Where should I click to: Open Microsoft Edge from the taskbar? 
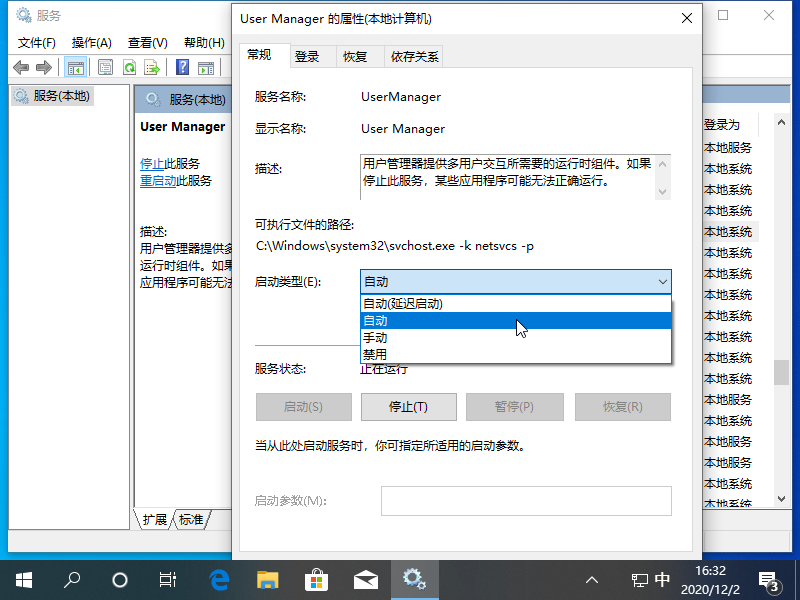[219, 579]
